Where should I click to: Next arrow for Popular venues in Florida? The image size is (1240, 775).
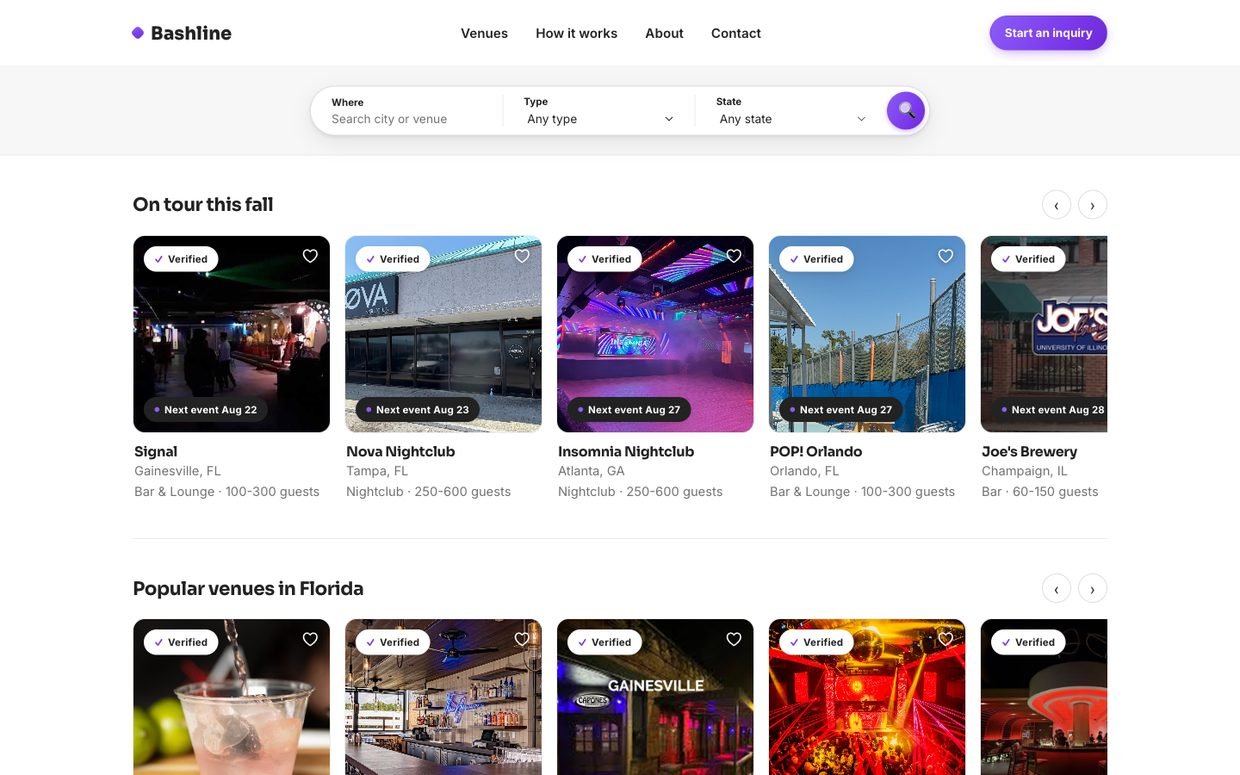1092,589
